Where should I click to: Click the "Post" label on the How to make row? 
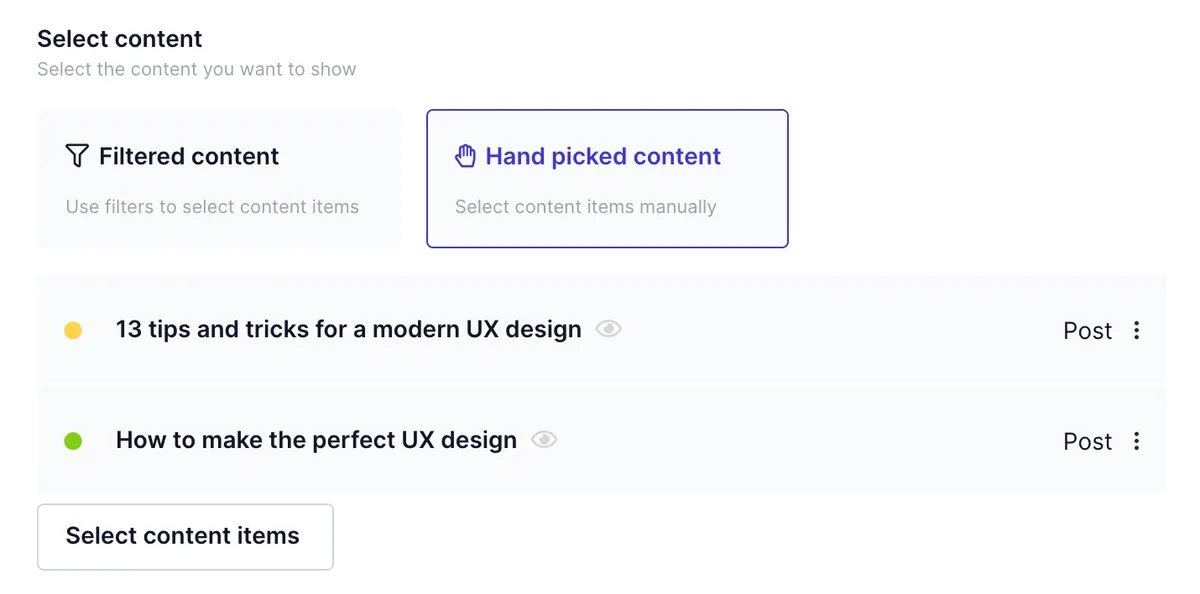1087,442
